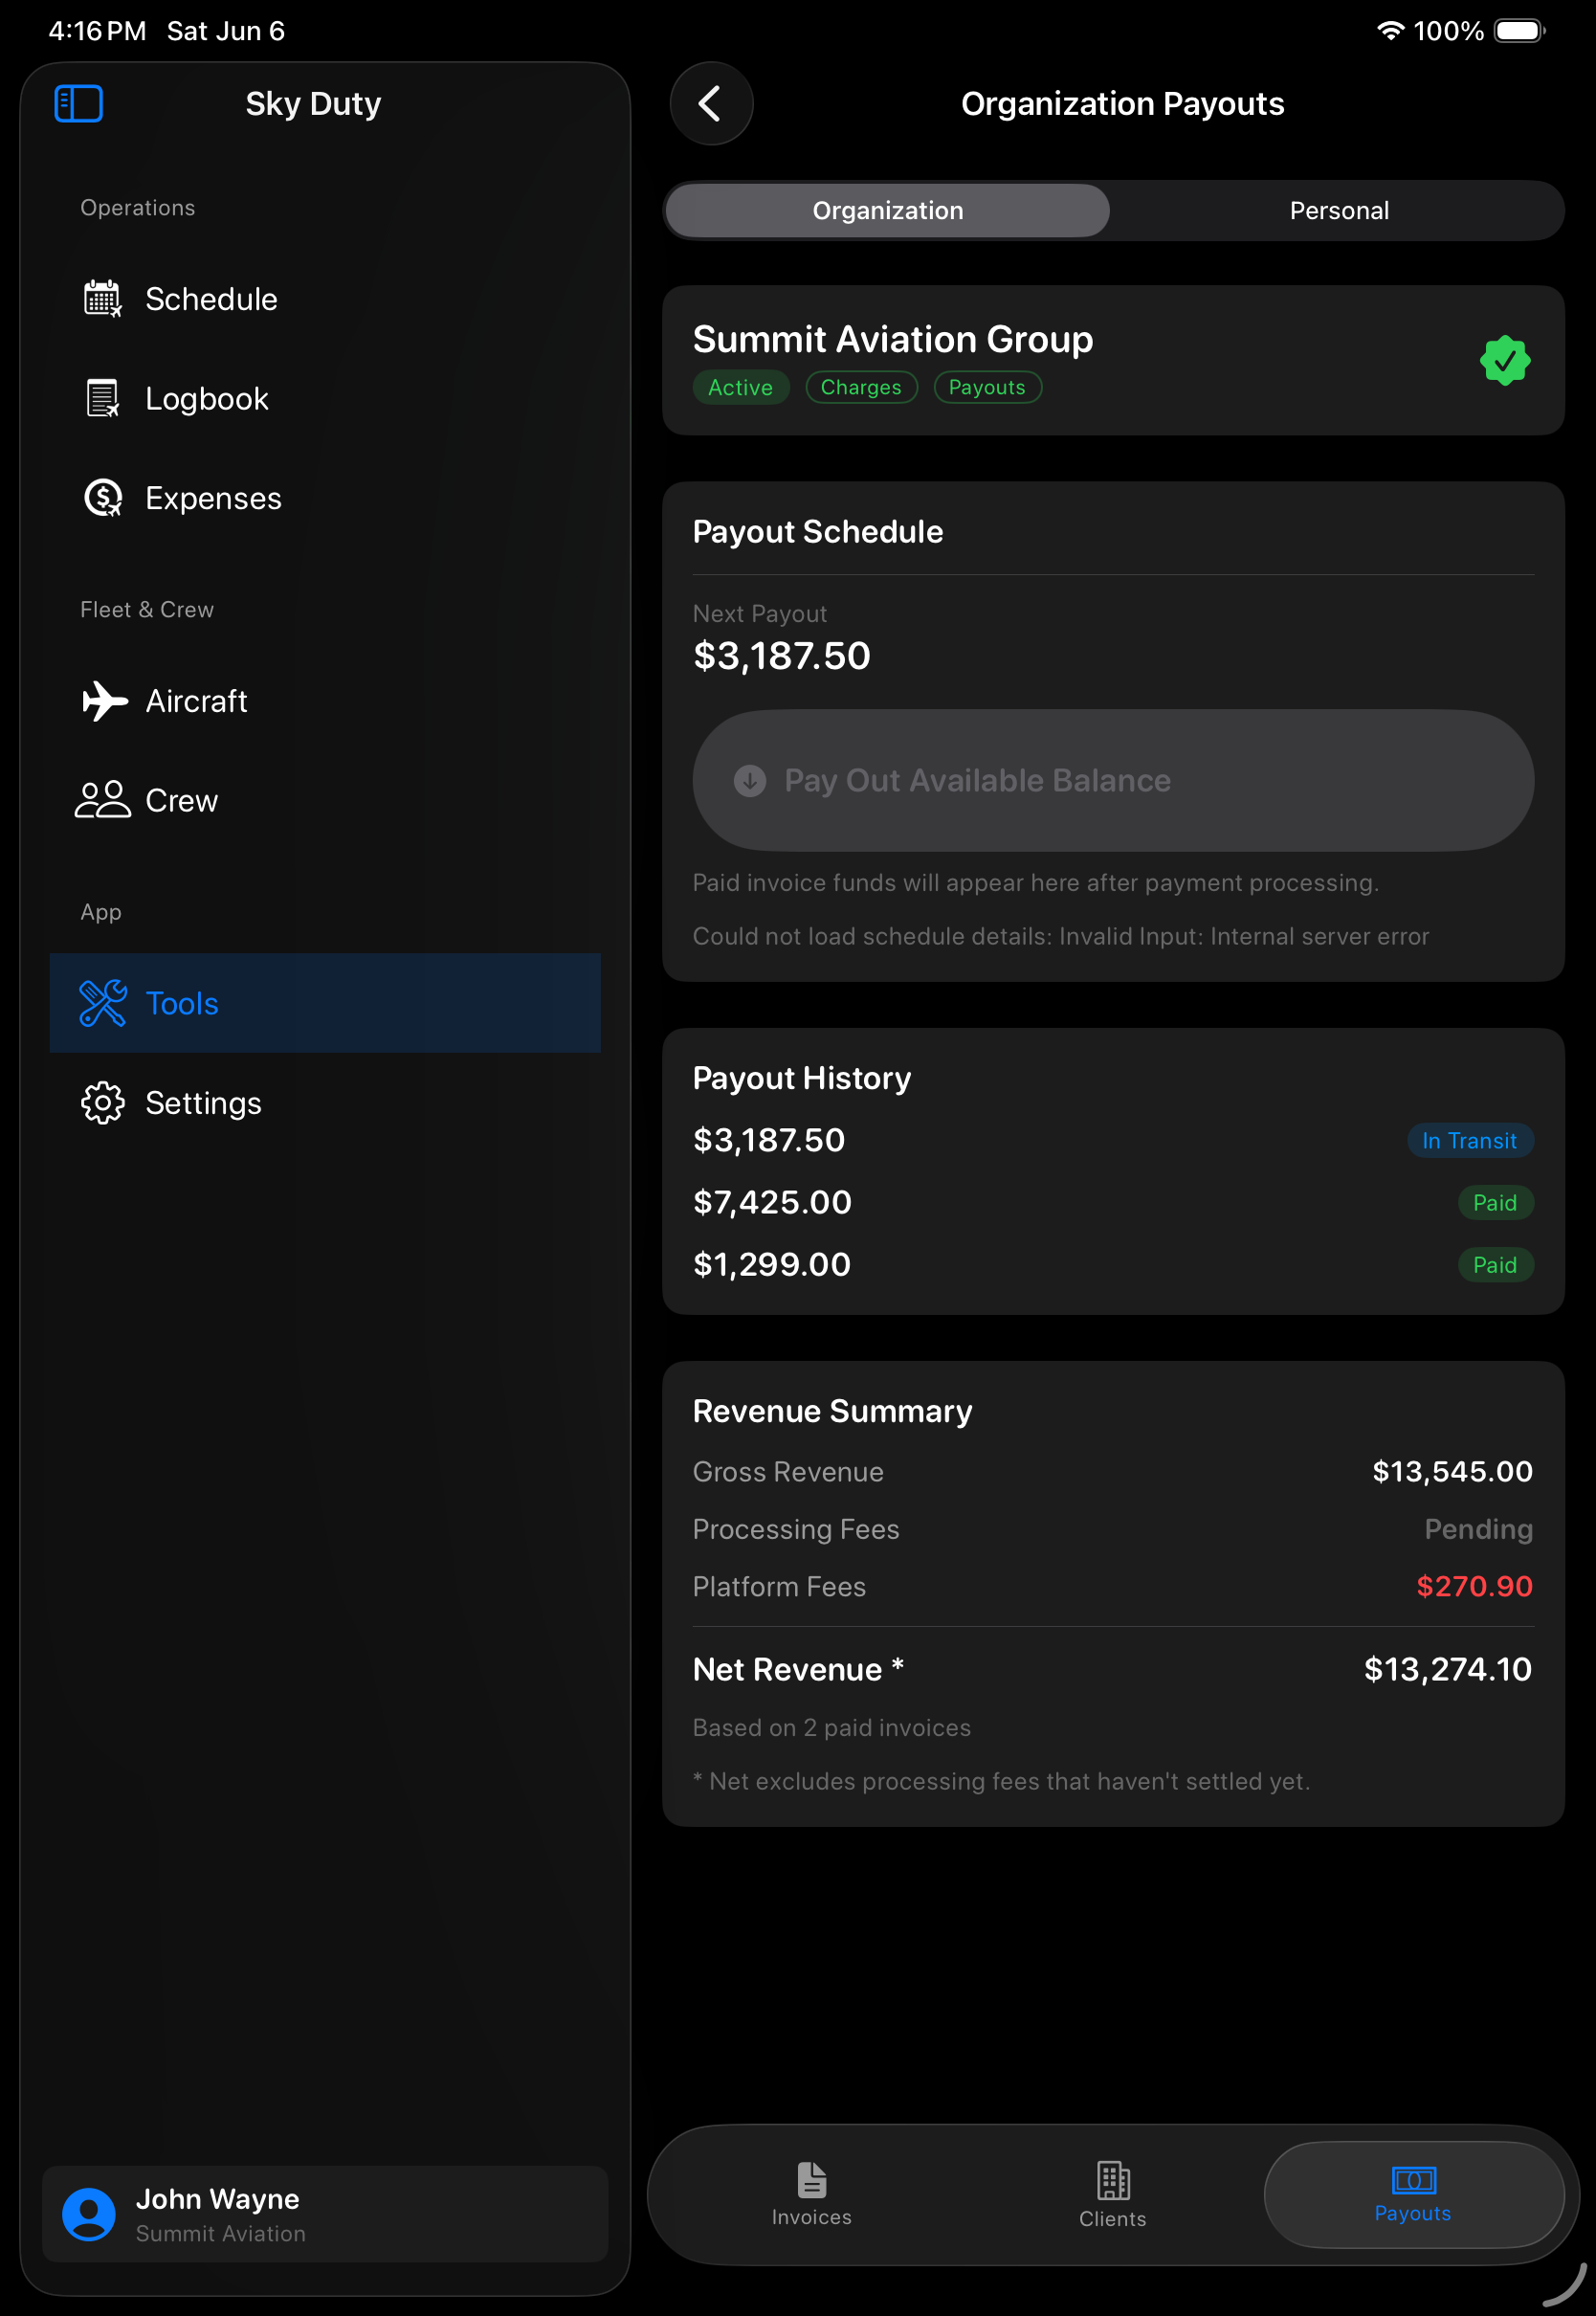Open Settings in the sidebar
The image size is (1596, 2316).
click(325, 1103)
